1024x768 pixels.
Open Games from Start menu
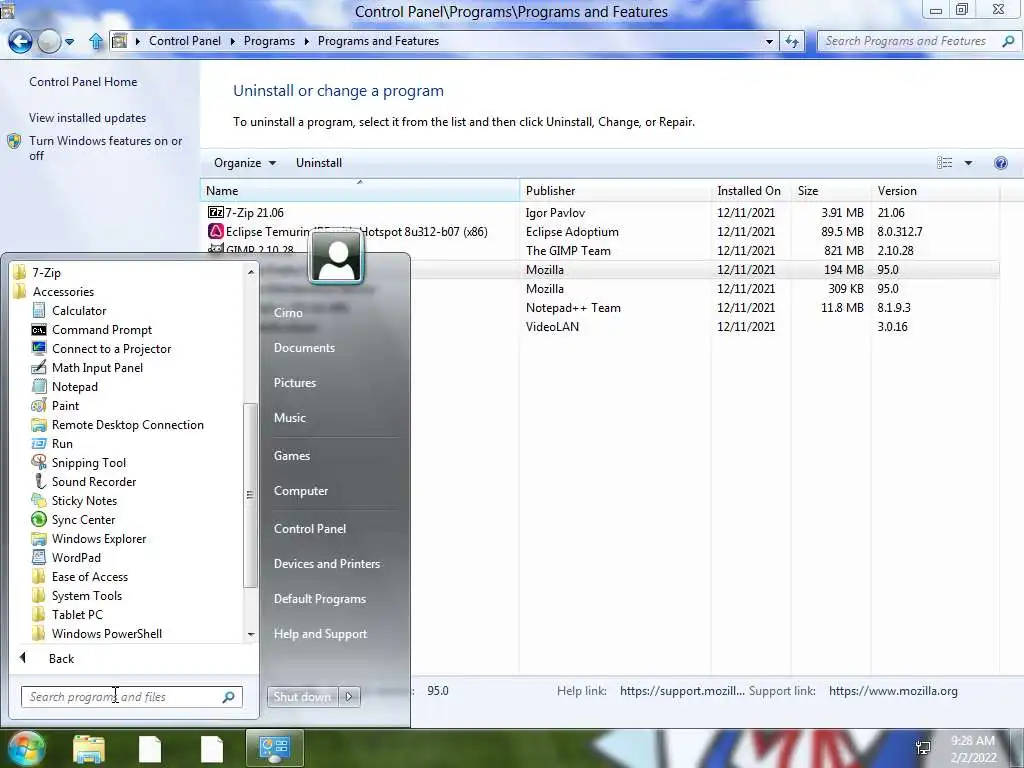tap(291, 456)
